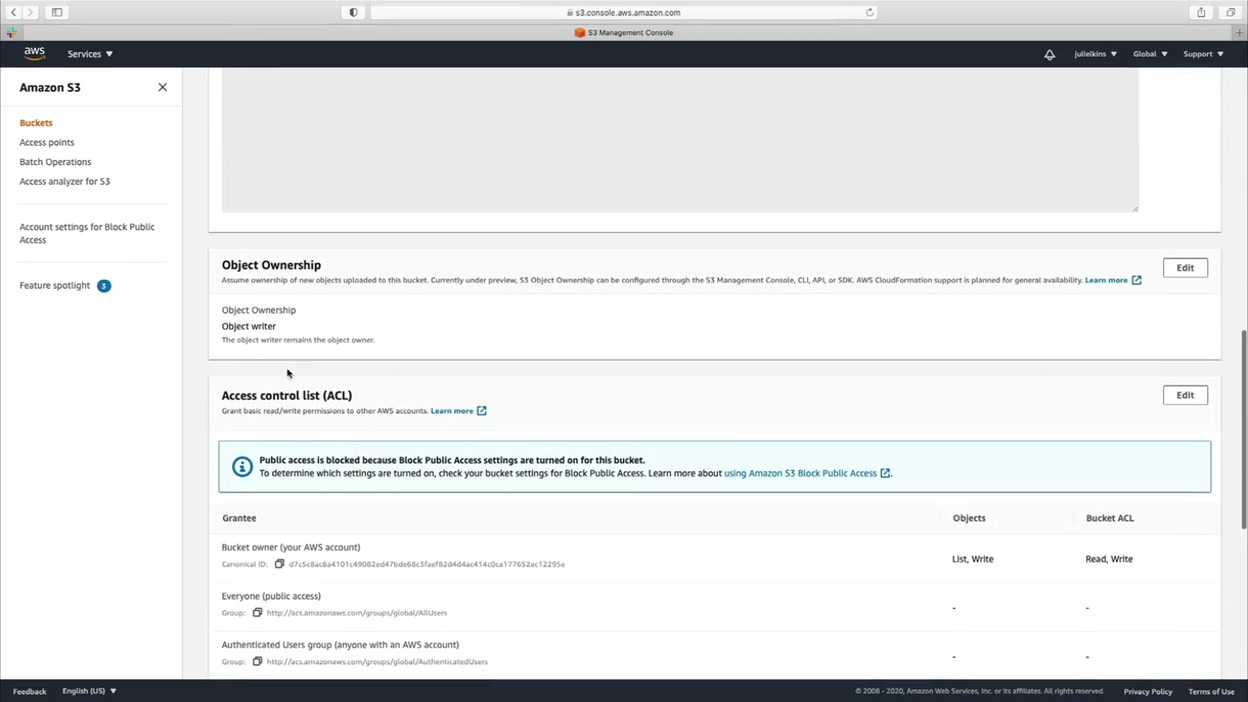Screen dimensions: 1248x702
Task: Go back with the browser back arrow
Action: 14,12
